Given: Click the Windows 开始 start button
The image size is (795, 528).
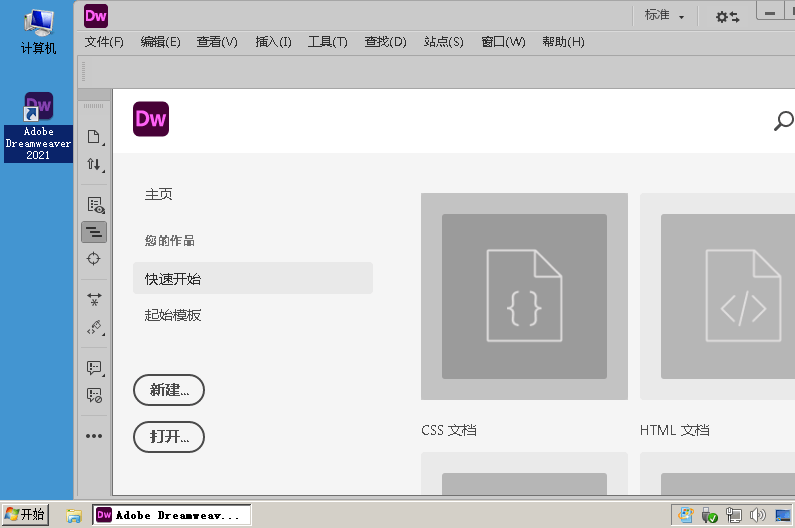Looking at the screenshot, I should (x=26, y=514).
